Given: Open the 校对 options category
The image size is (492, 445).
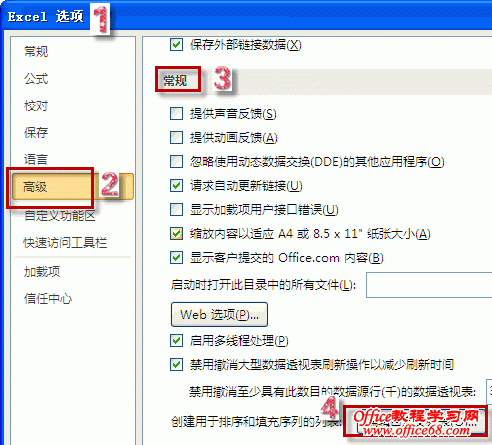Looking at the screenshot, I should pos(36,106).
